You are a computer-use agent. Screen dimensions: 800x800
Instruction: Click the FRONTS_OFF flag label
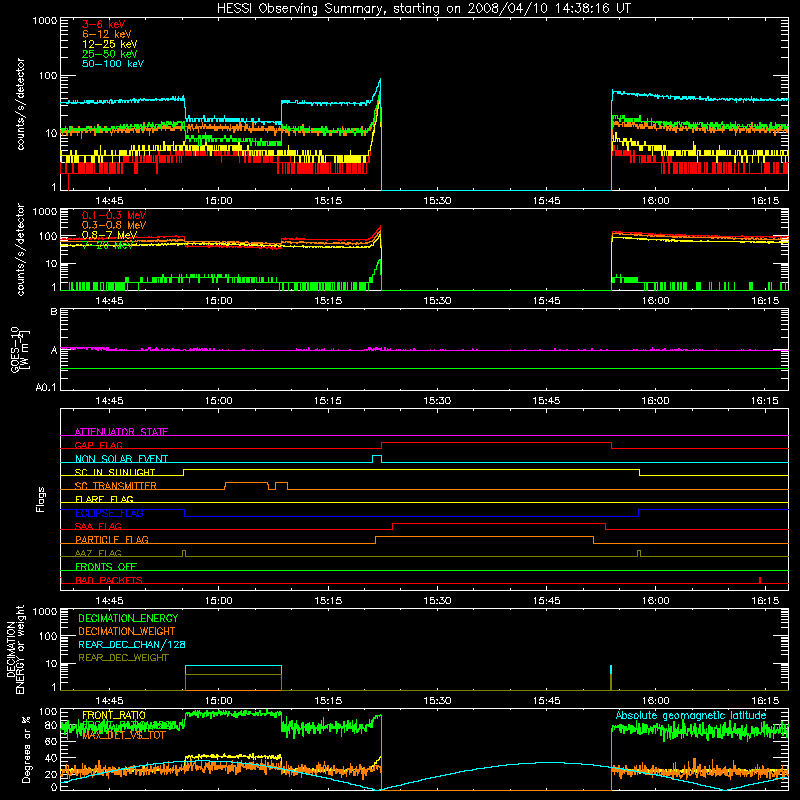tap(106, 566)
